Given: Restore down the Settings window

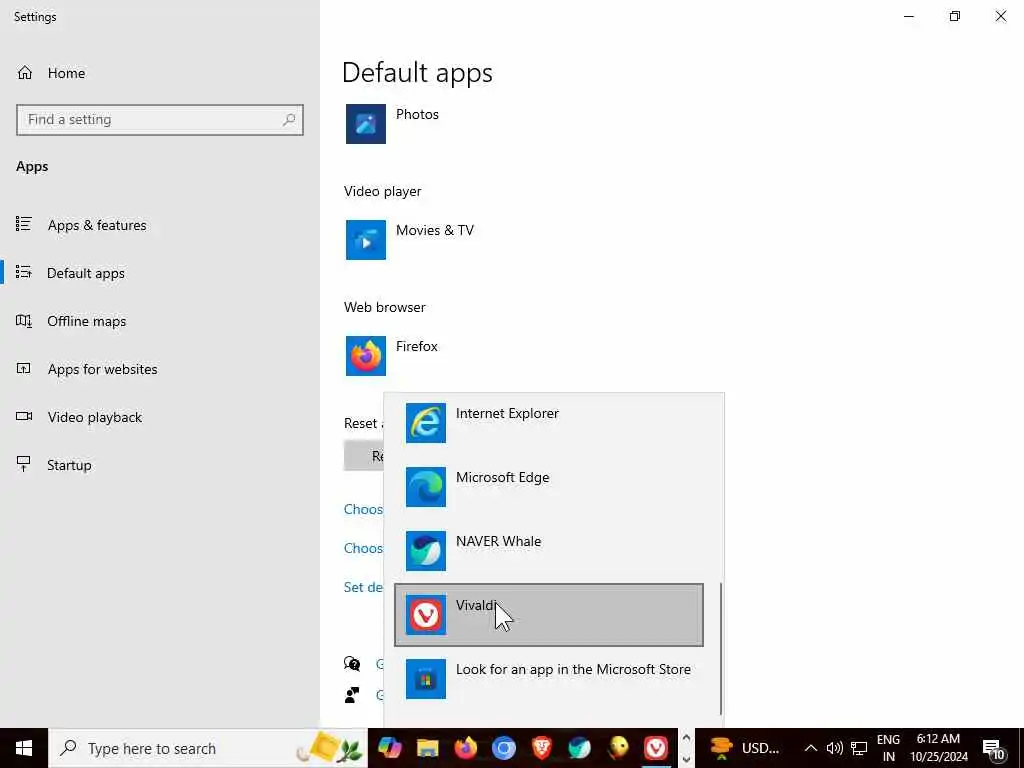Looking at the screenshot, I should pyautogui.click(x=955, y=16).
